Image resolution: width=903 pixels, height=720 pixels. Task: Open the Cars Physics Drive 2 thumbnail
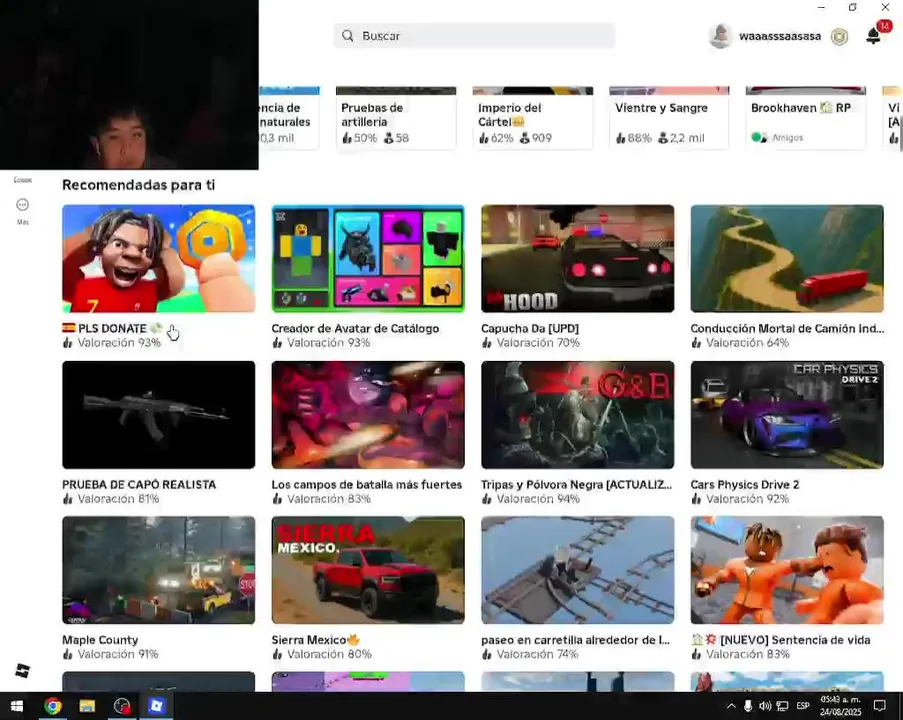point(787,415)
